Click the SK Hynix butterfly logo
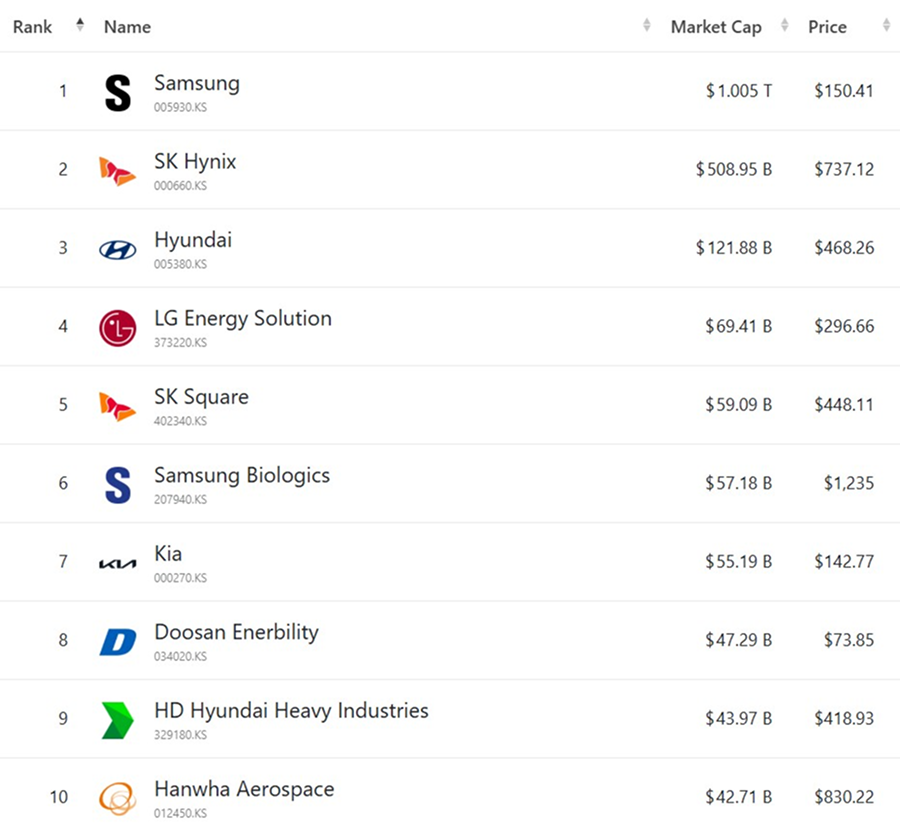The image size is (900, 832). click(117, 171)
